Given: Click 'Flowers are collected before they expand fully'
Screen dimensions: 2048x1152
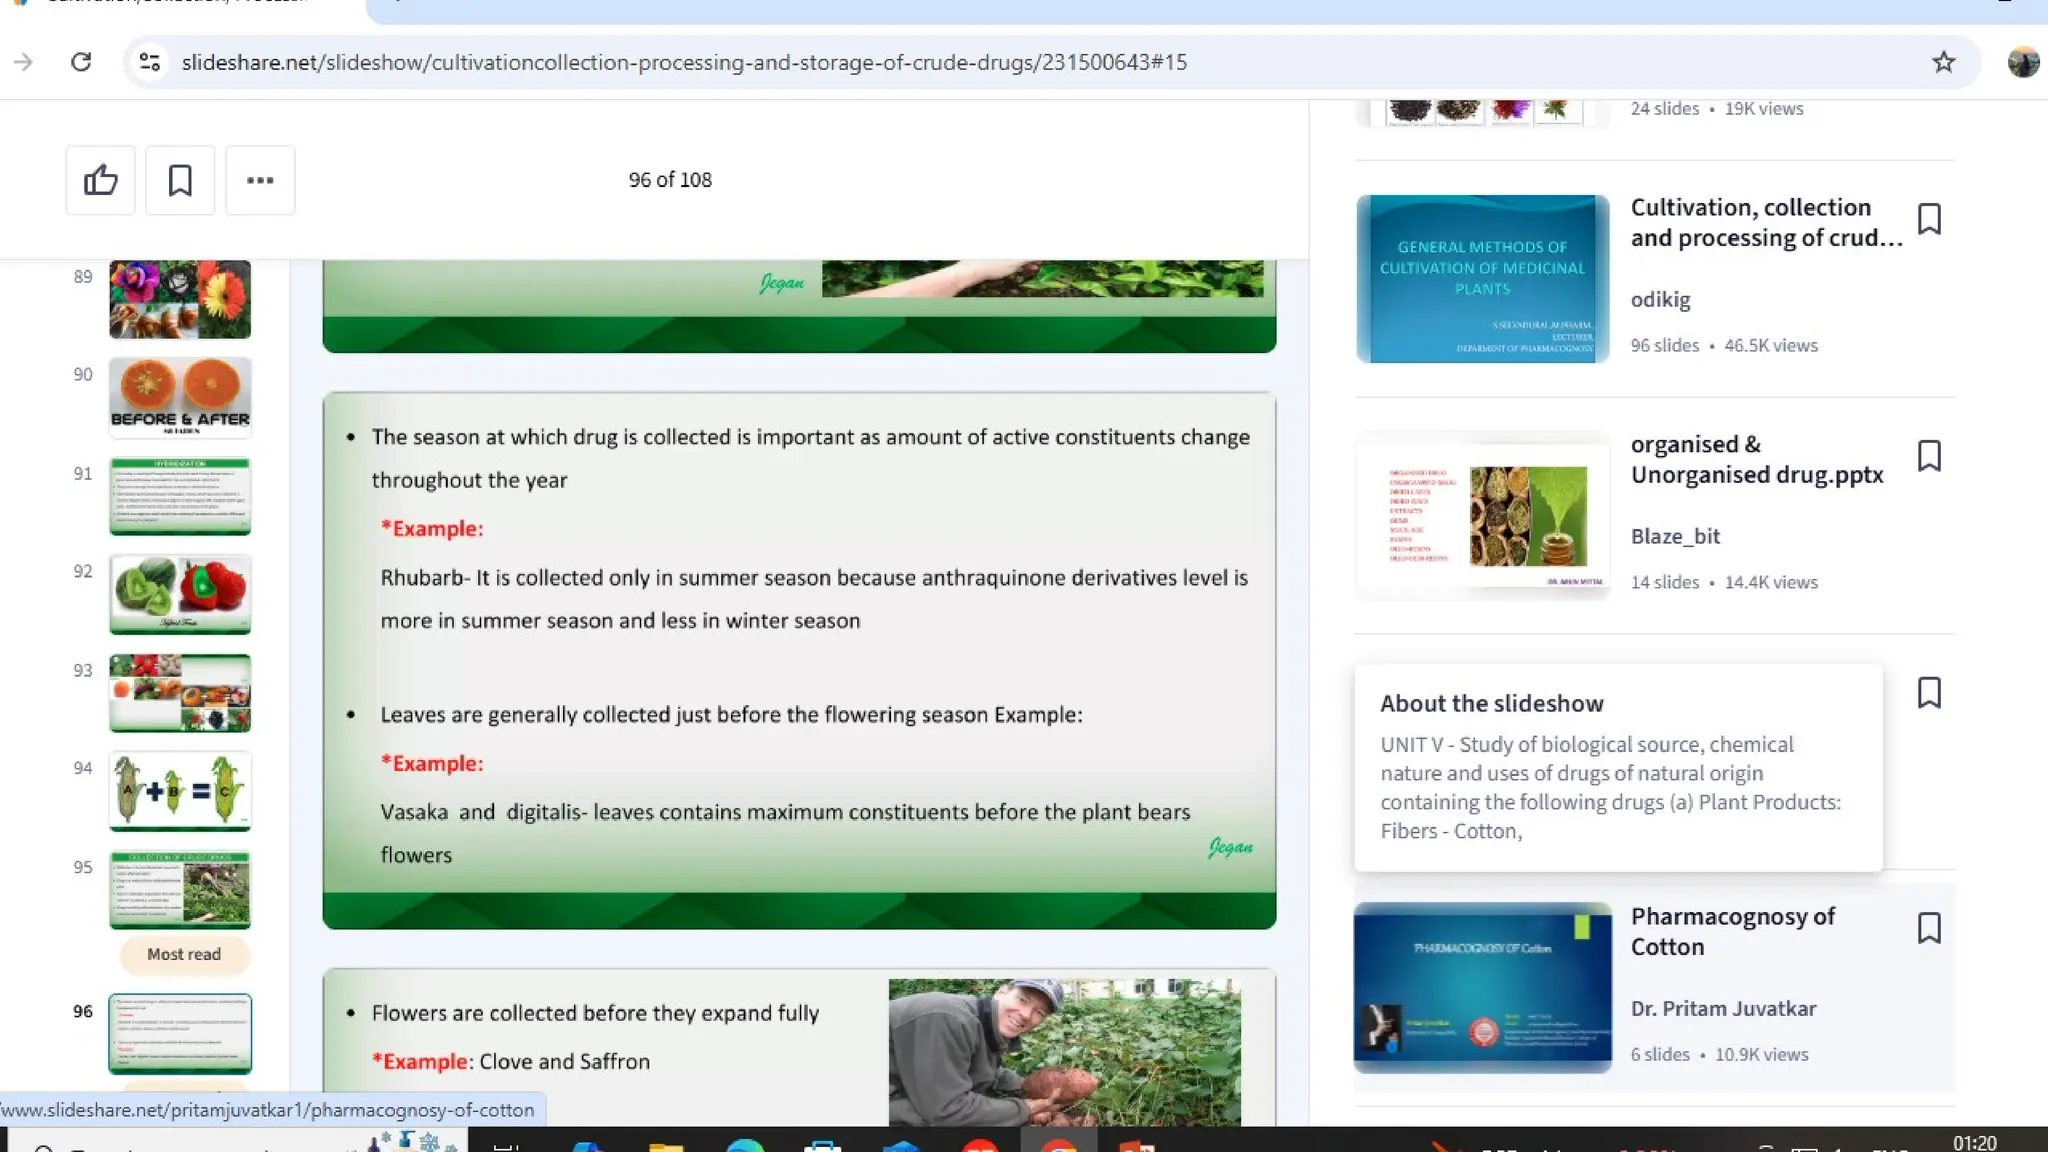Looking at the screenshot, I should (x=595, y=1013).
